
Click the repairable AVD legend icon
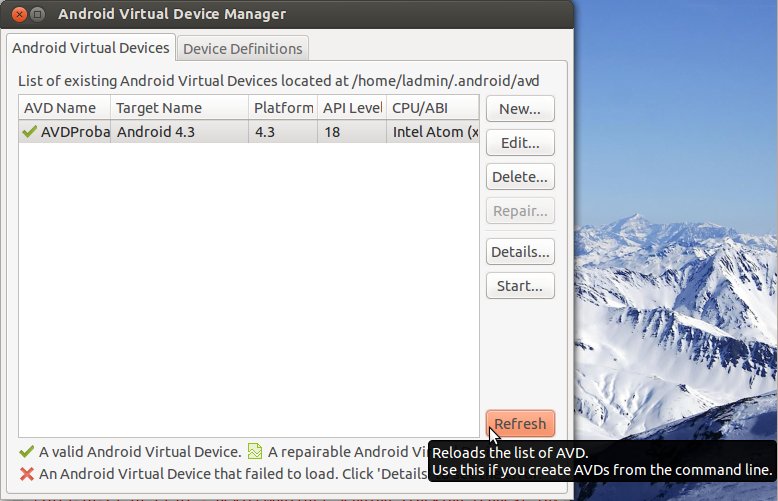coord(255,451)
